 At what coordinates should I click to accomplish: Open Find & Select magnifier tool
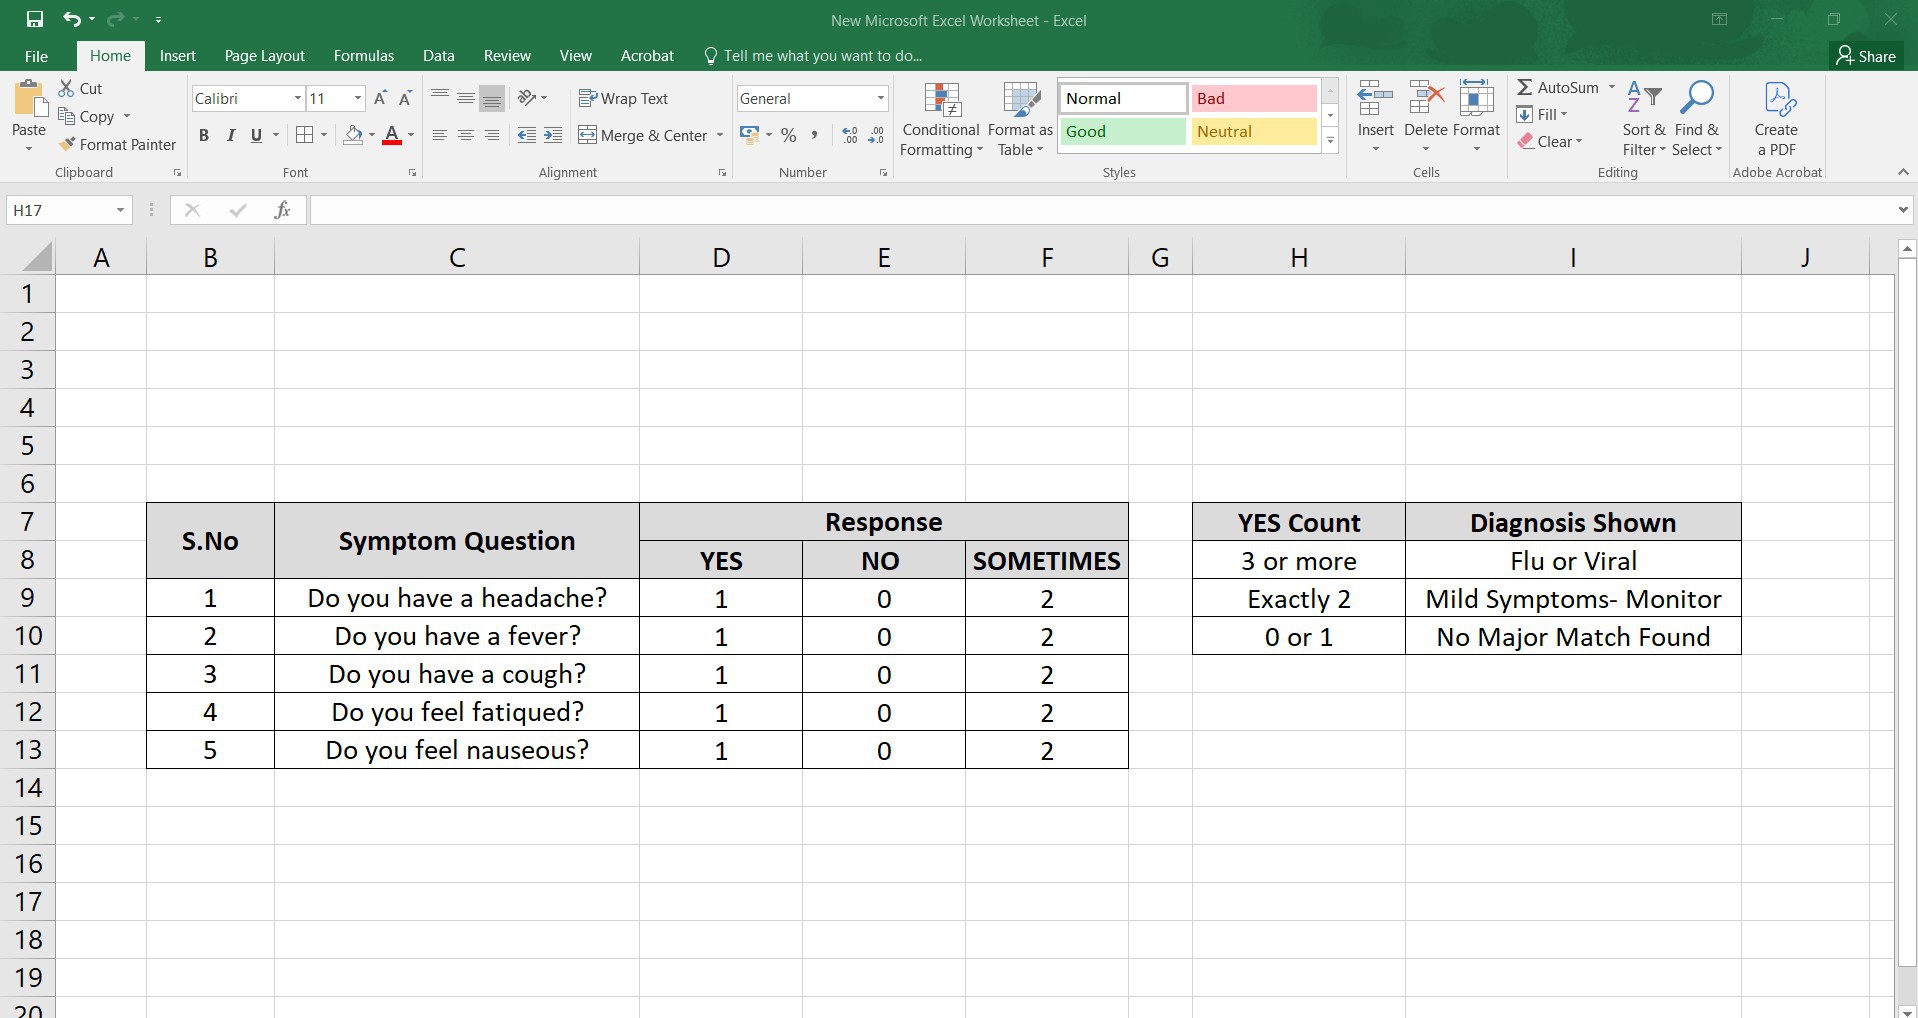[x=1696, y=99]
